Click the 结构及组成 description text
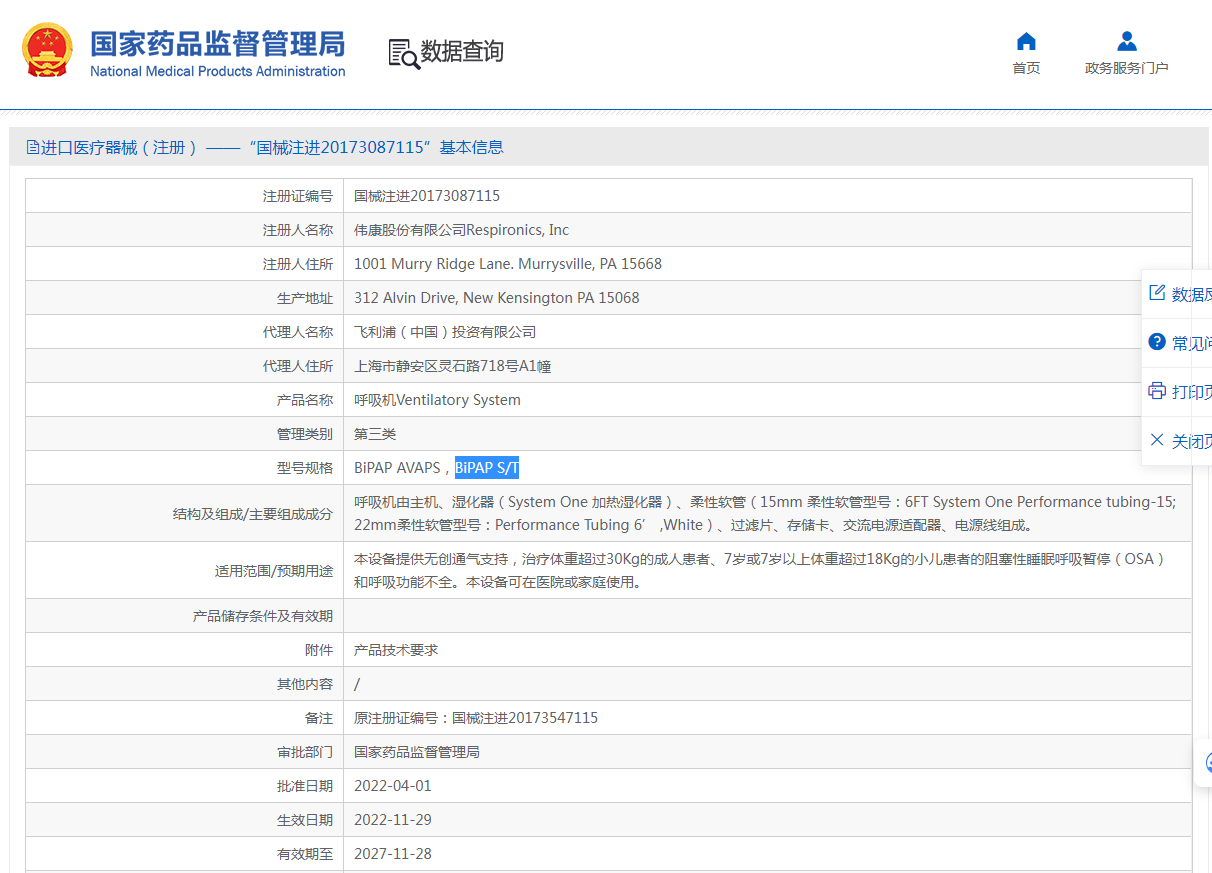The height and width of the screenshot is (873, 1212). 765,513
